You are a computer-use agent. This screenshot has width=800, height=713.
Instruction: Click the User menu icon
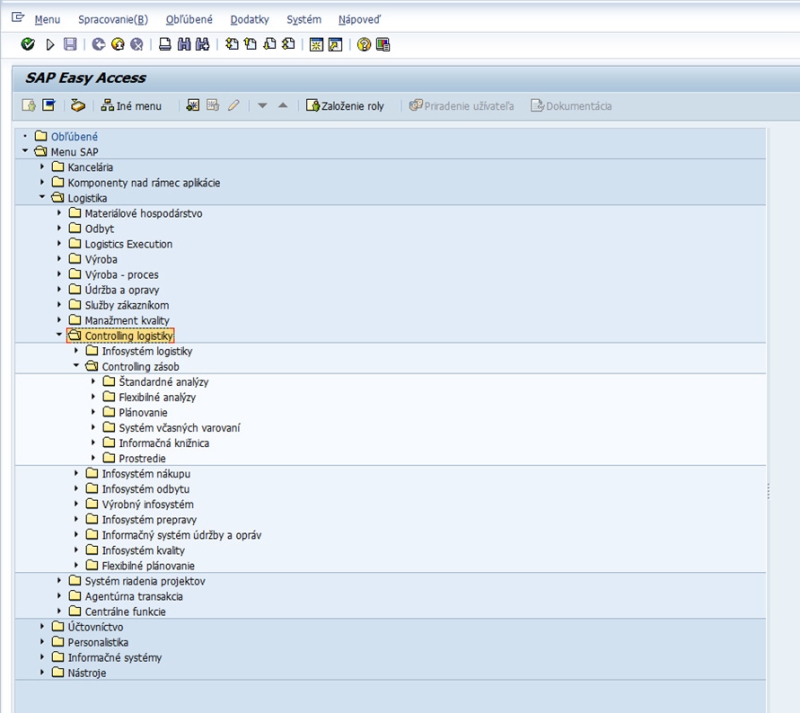click(29, 106)
